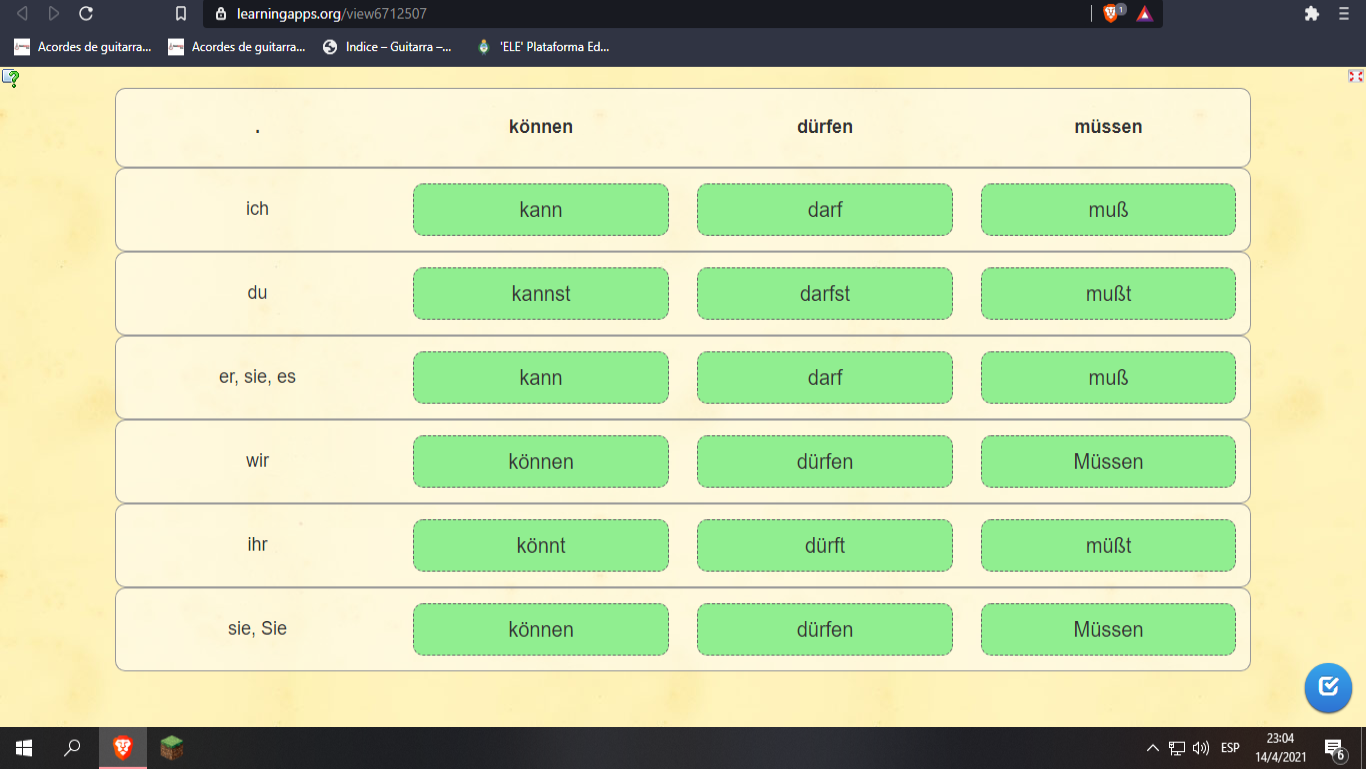Select the 'kannst' answer tile
The width and height of the screenshot is (1366, 769).
[x=540, y=294]
